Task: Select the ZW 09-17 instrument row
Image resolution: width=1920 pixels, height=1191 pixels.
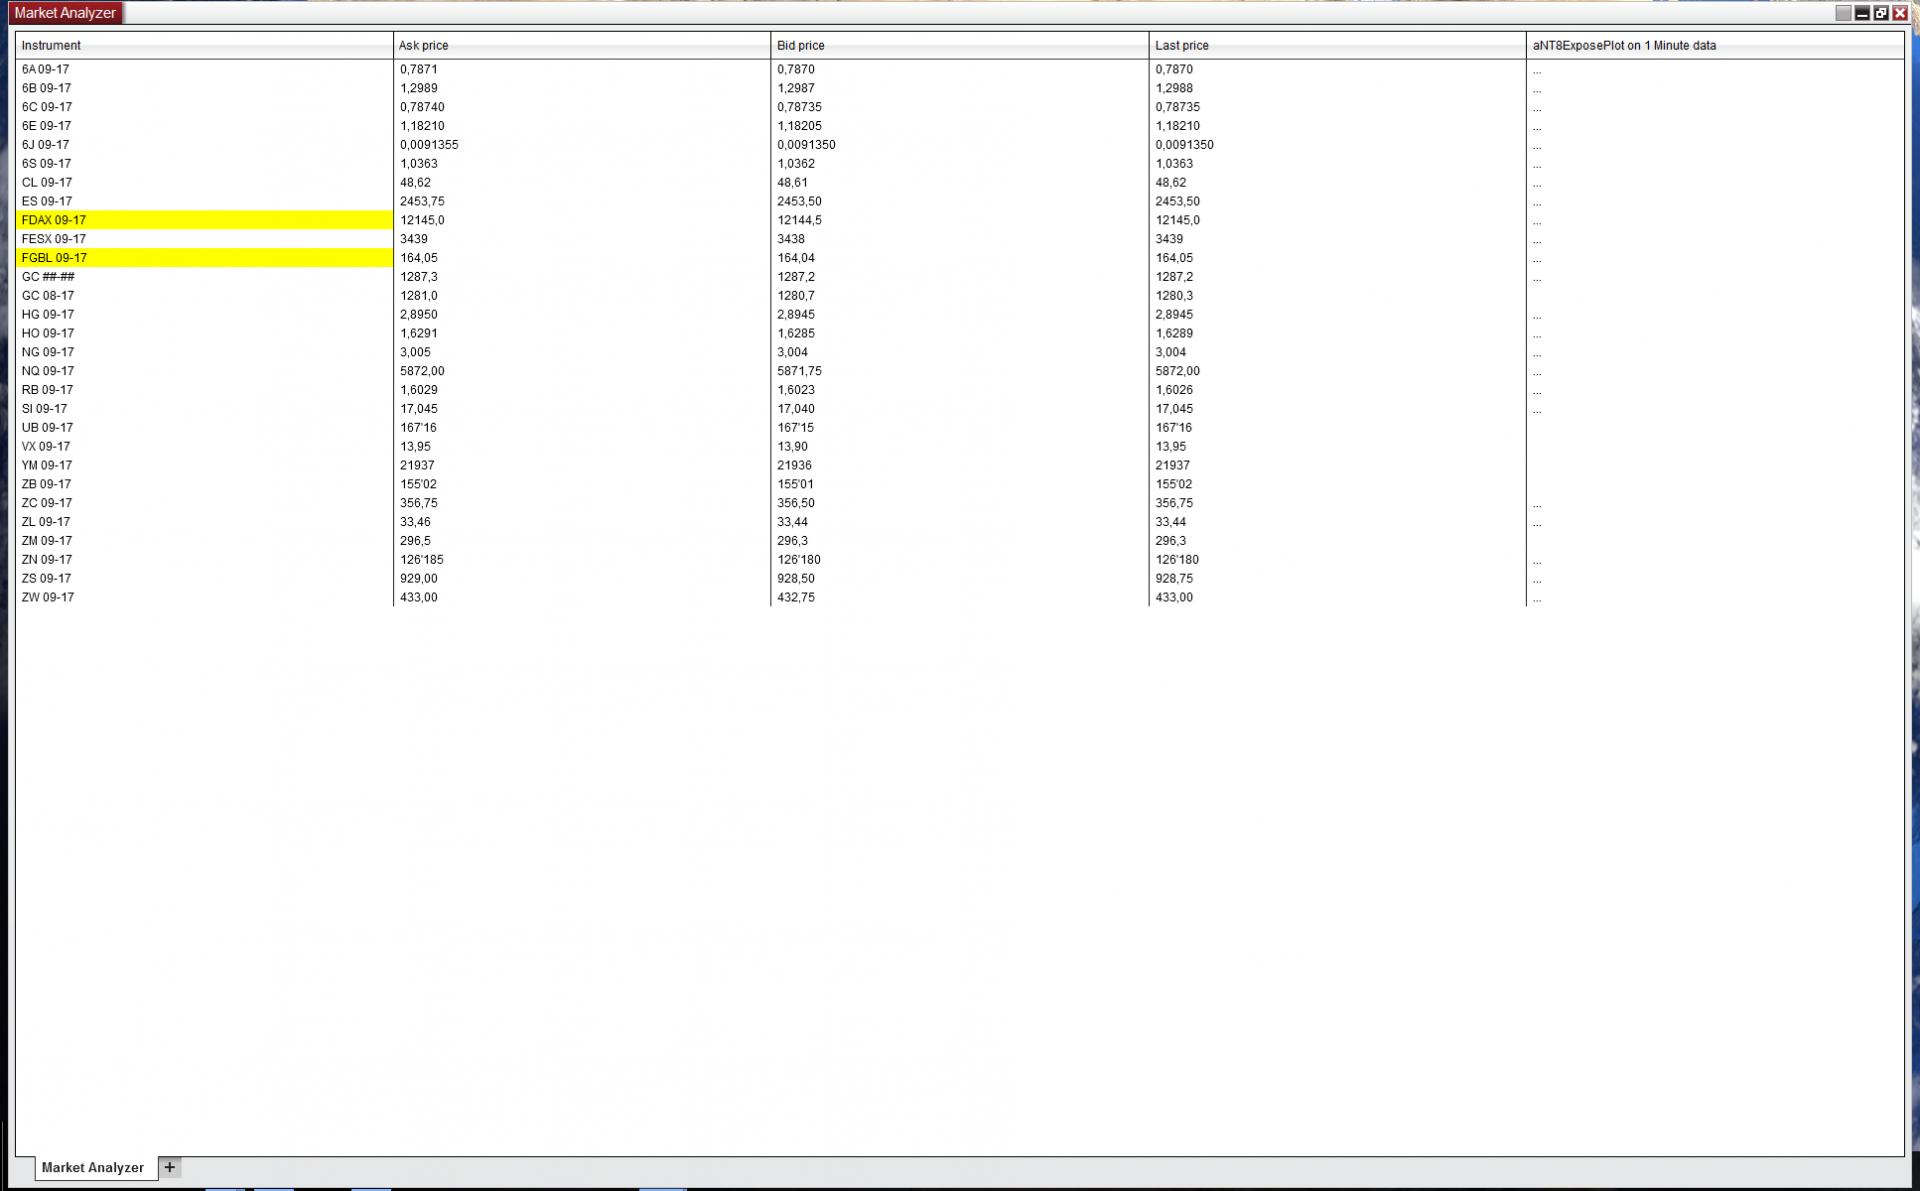Action: click(x=48, y=597)
